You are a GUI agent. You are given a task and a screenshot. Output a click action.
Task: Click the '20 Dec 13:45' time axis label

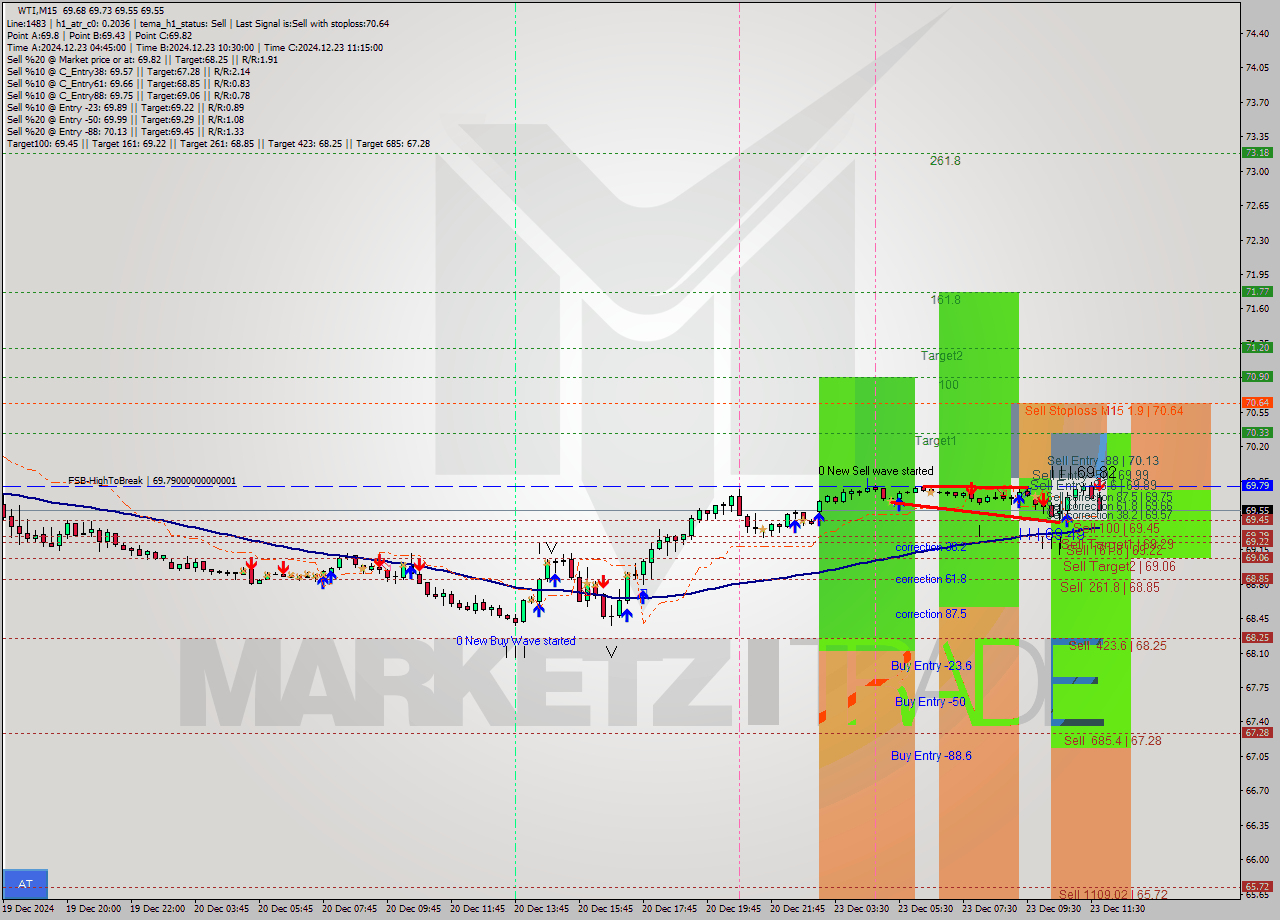tap(541, 909)
